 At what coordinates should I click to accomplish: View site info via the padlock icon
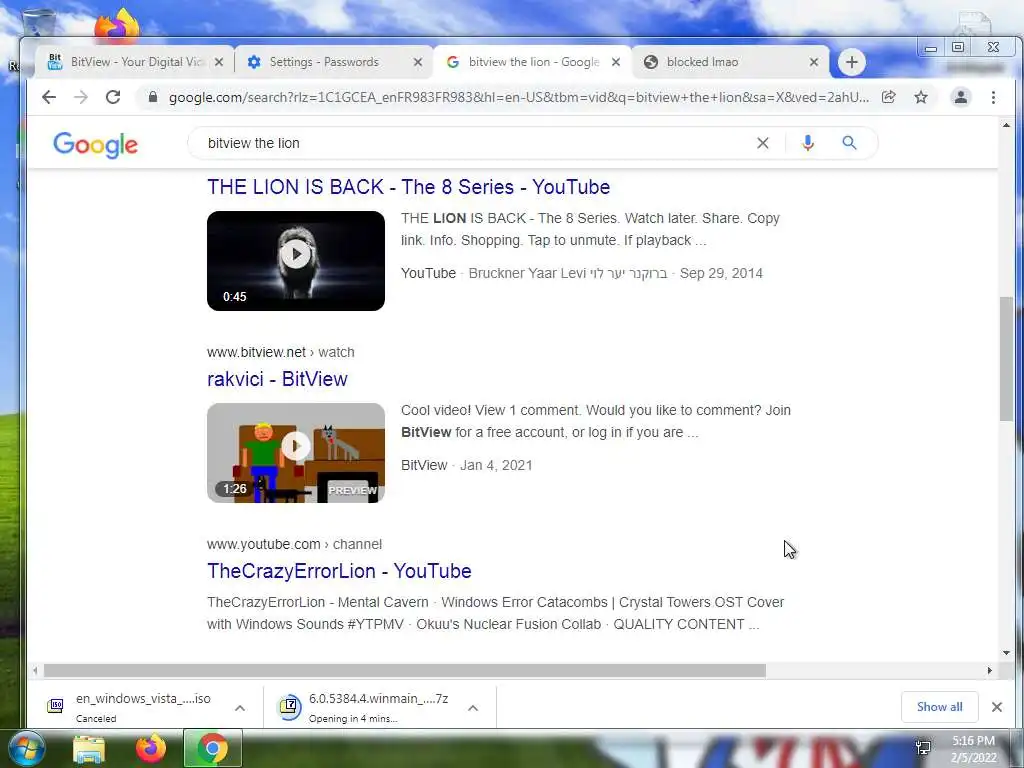[153, 97]
